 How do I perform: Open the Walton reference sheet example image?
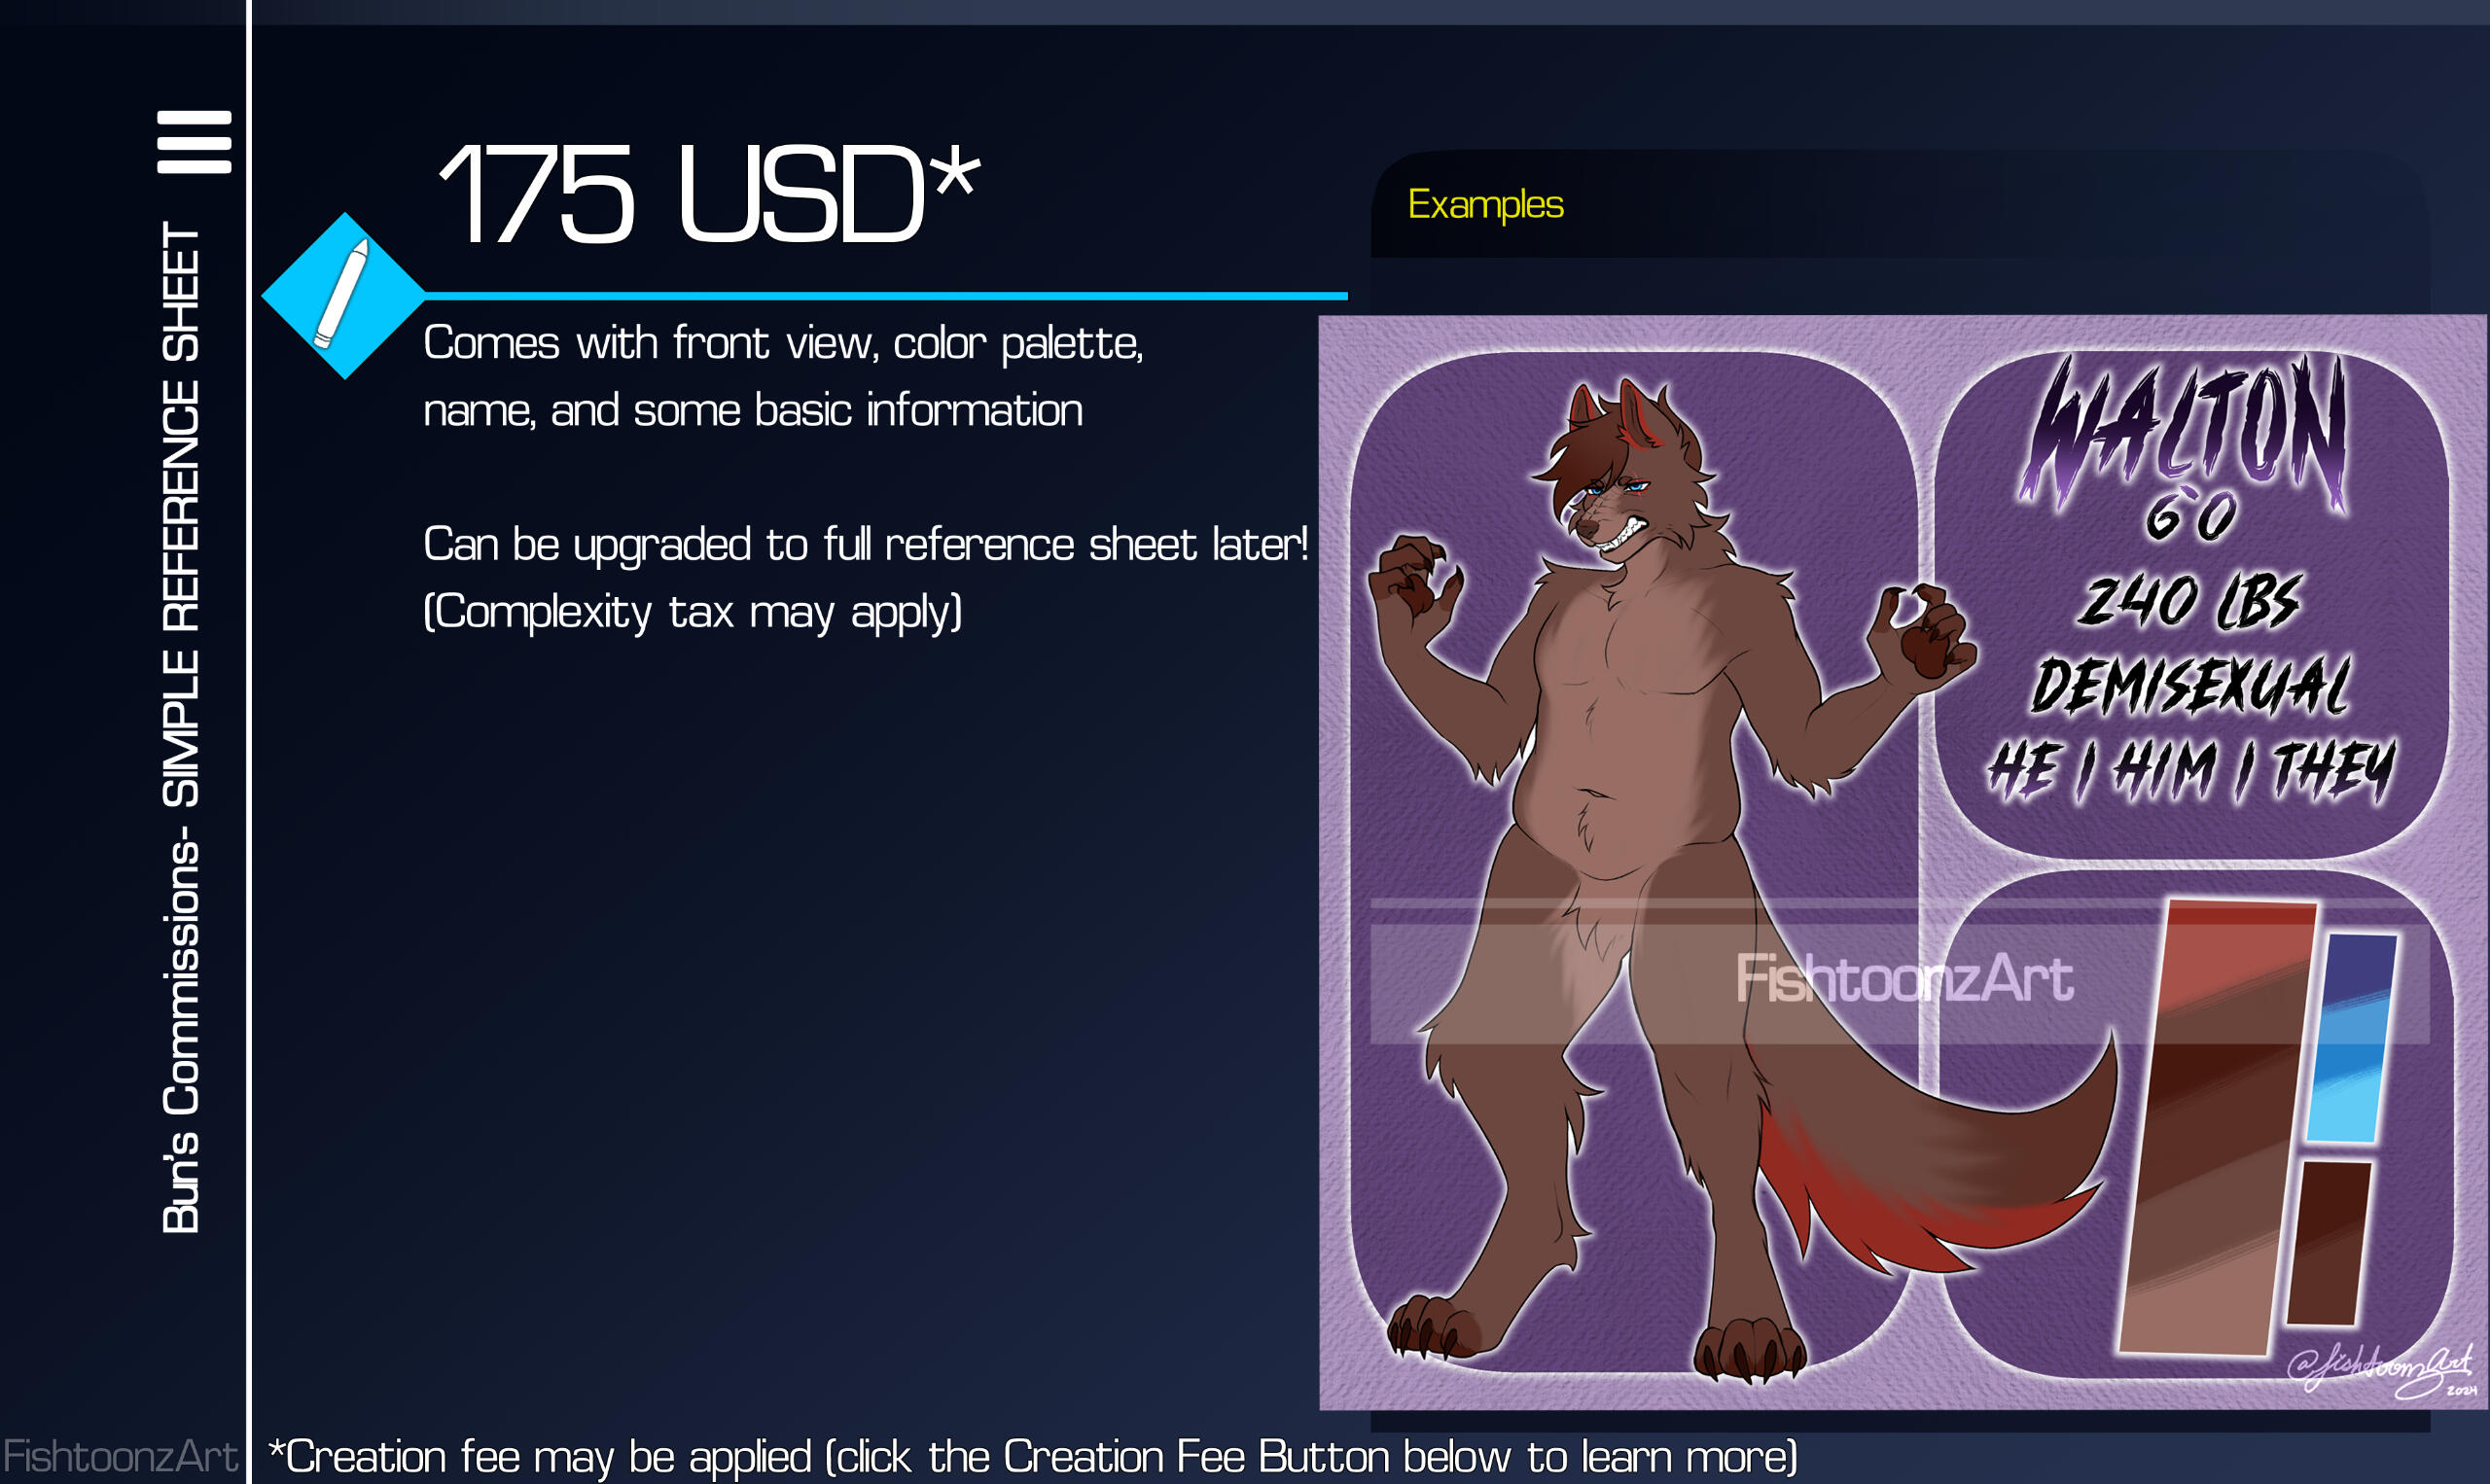tap(1903, 862)
